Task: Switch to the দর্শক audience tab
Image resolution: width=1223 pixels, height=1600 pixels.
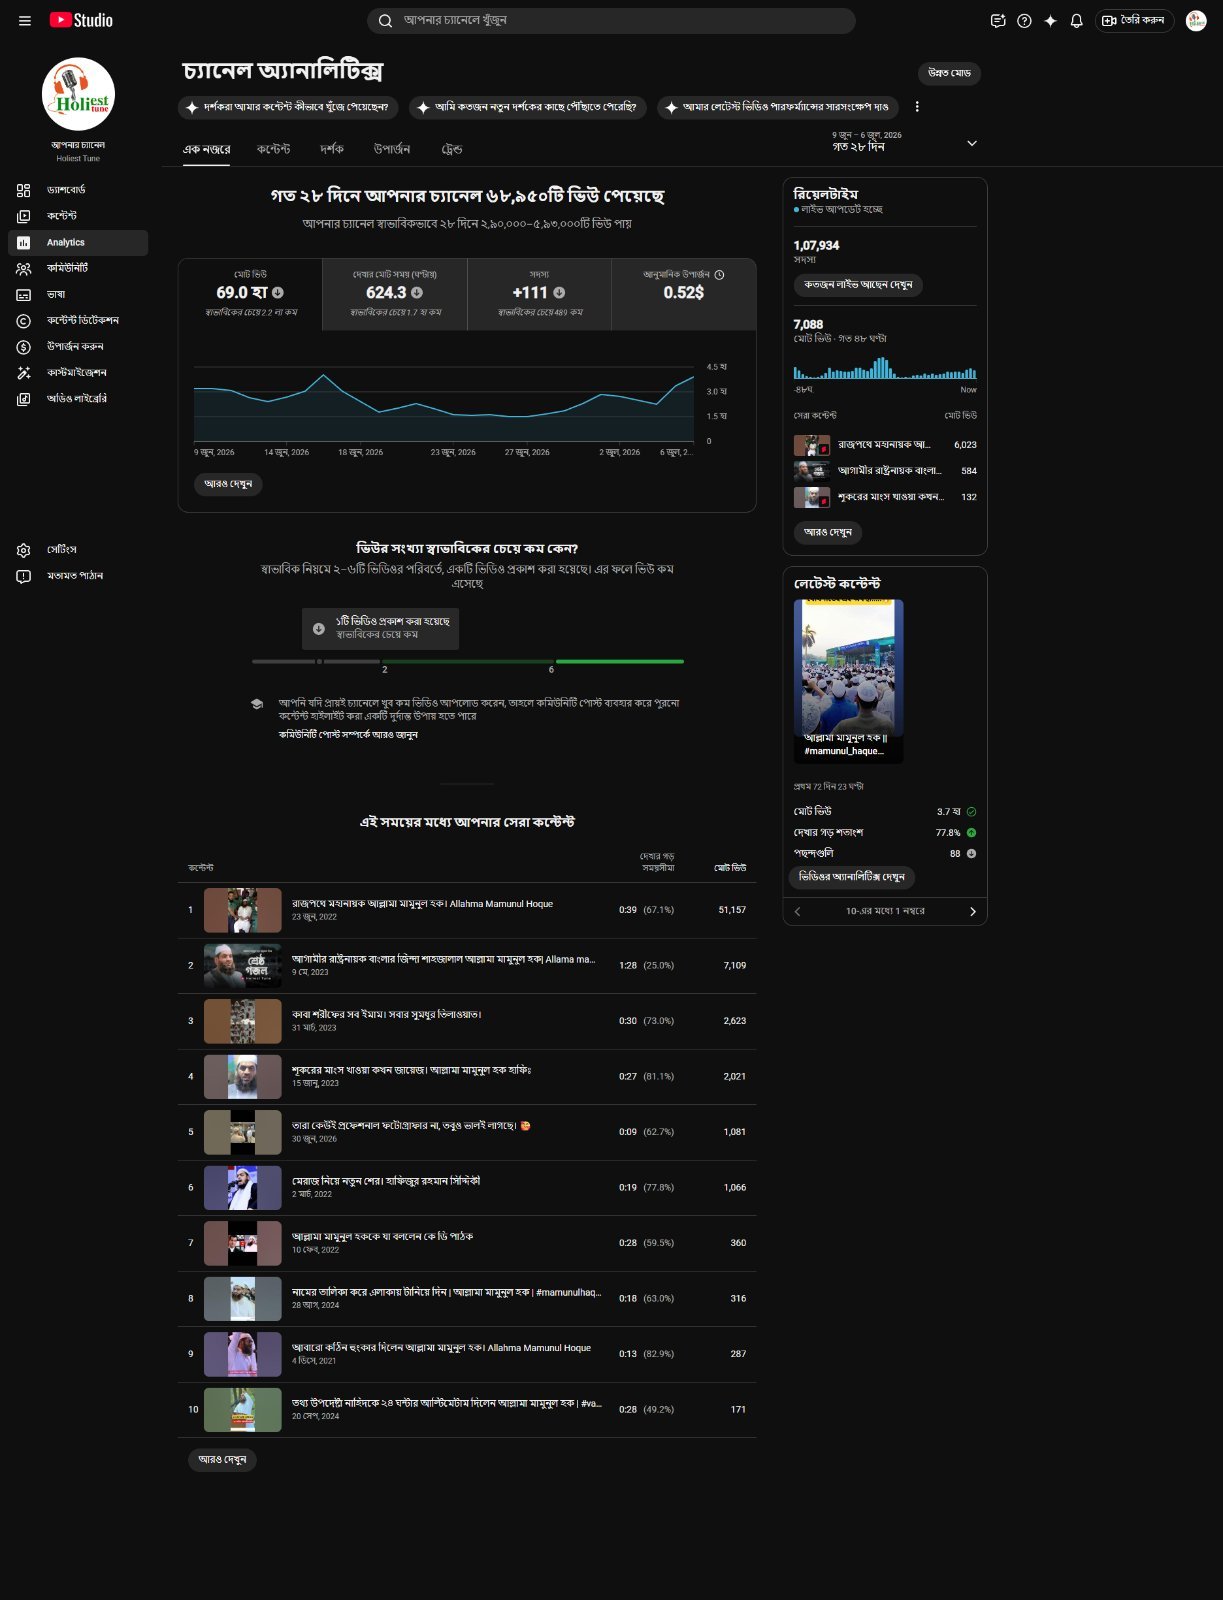Action: pyautogui.click(x=332, y=149)
